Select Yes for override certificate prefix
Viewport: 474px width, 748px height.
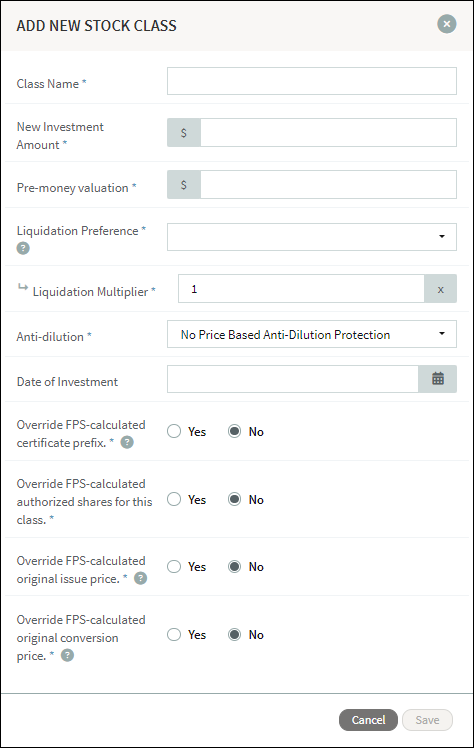click(174, 431)
